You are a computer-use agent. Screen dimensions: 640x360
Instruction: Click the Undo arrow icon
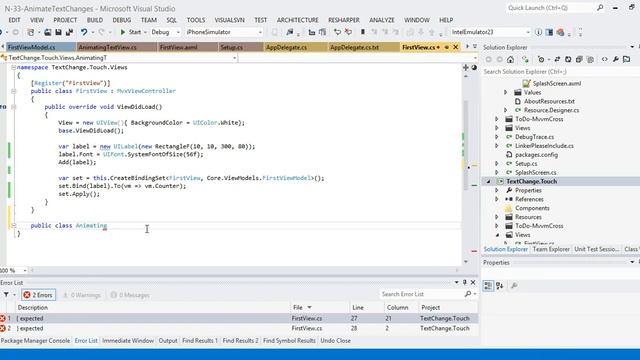[84, 32]
